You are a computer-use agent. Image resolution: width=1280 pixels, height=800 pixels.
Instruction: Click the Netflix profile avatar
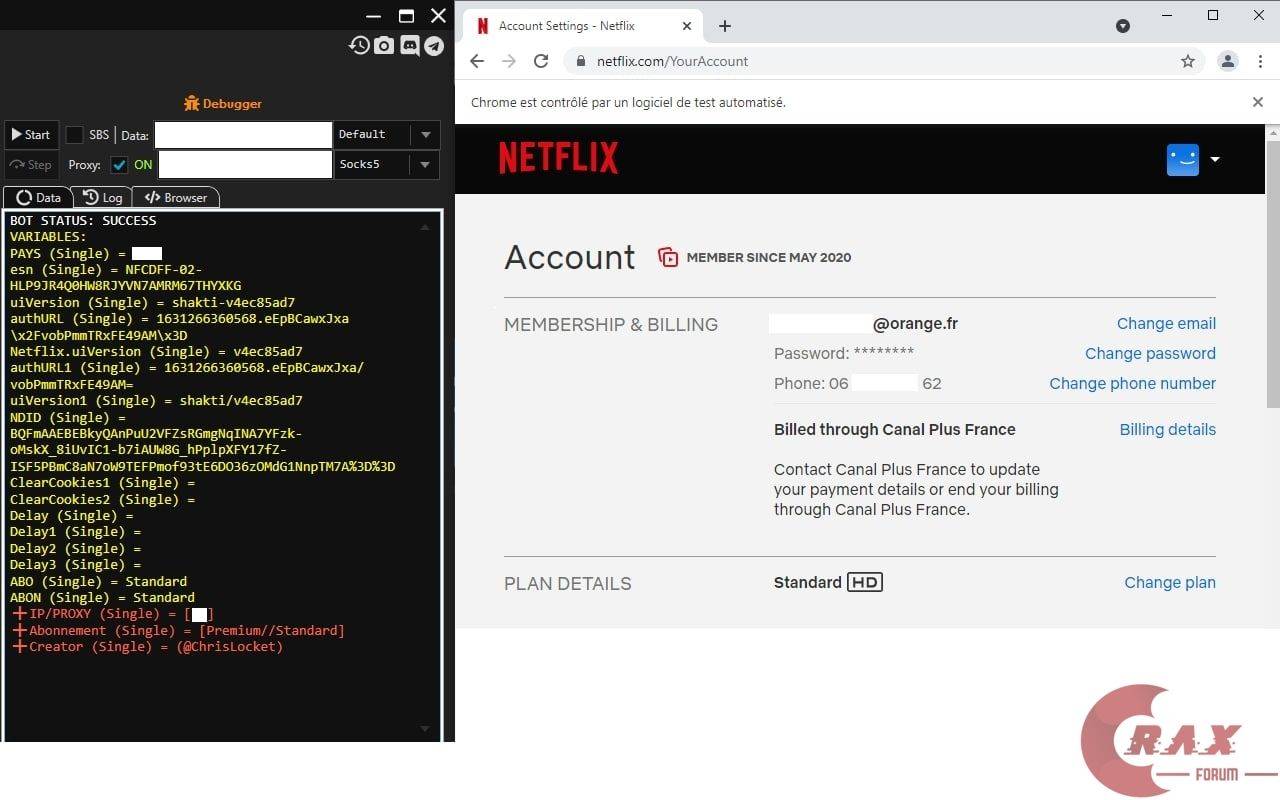[1183, 159]
